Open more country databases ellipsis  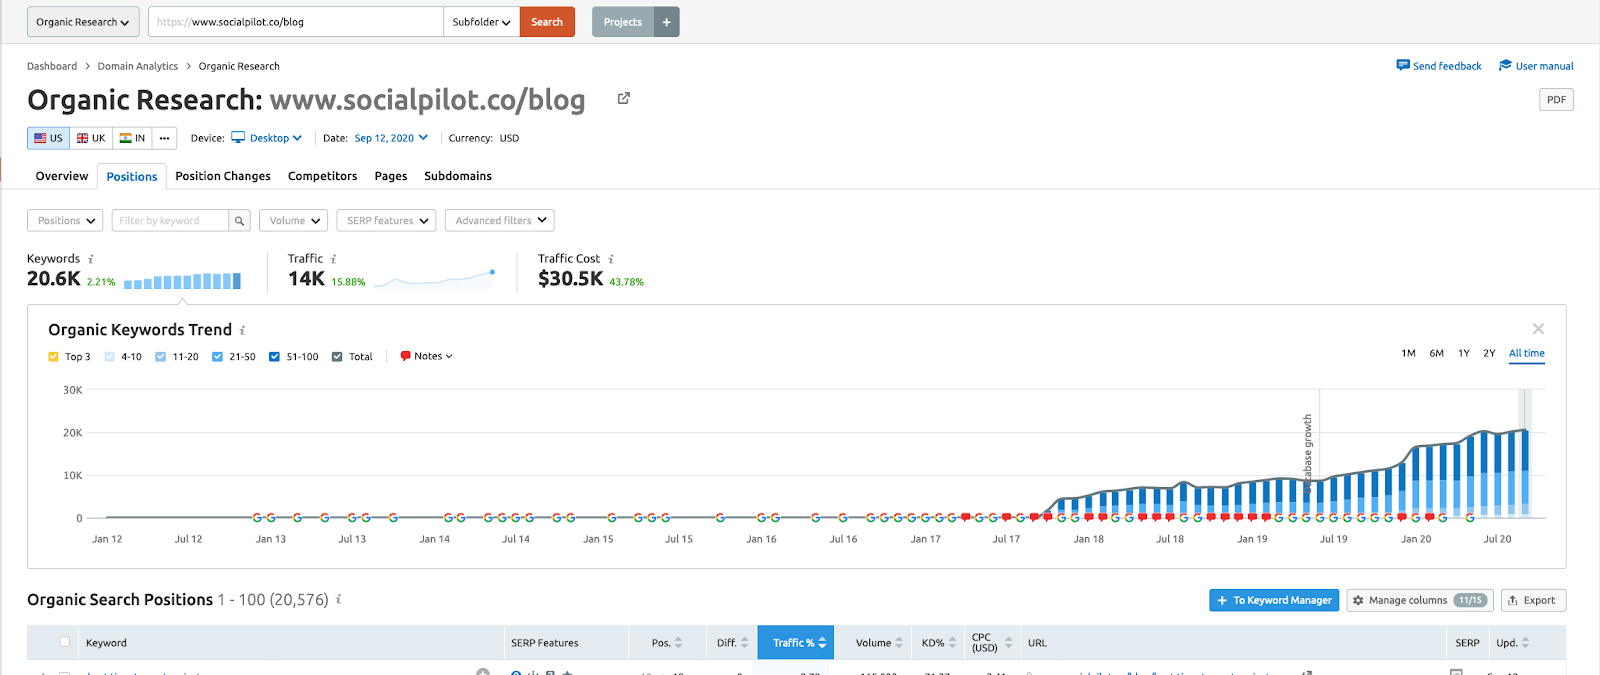(164, 138)
